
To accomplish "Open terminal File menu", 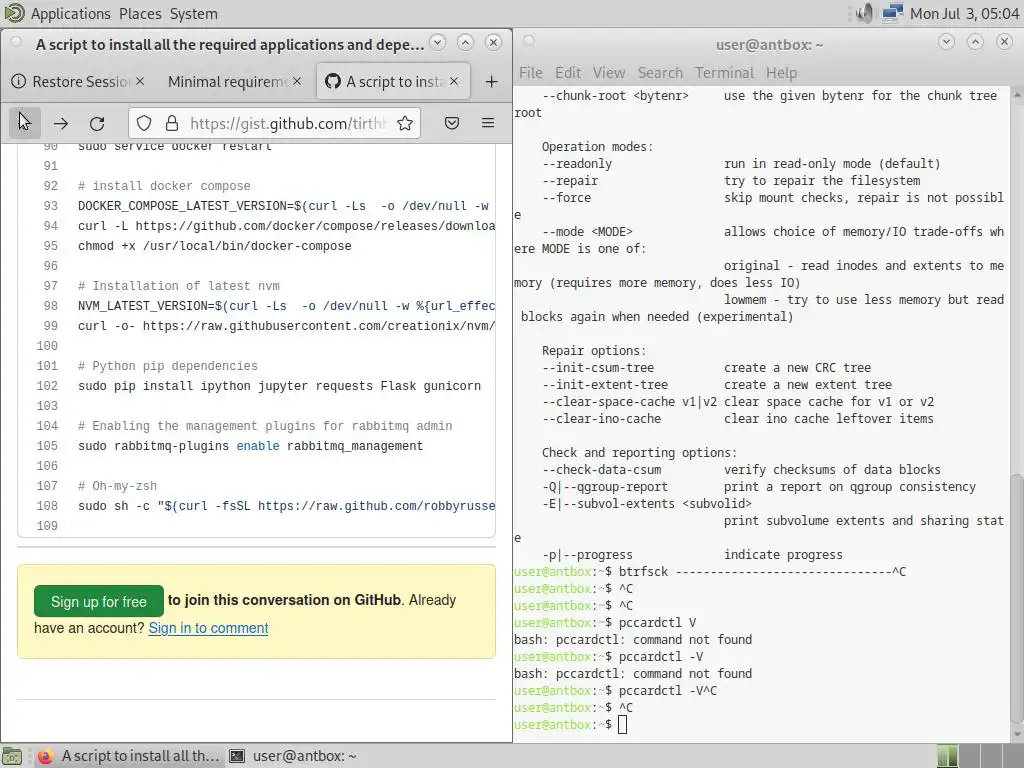I will click(x=531, y=72).
